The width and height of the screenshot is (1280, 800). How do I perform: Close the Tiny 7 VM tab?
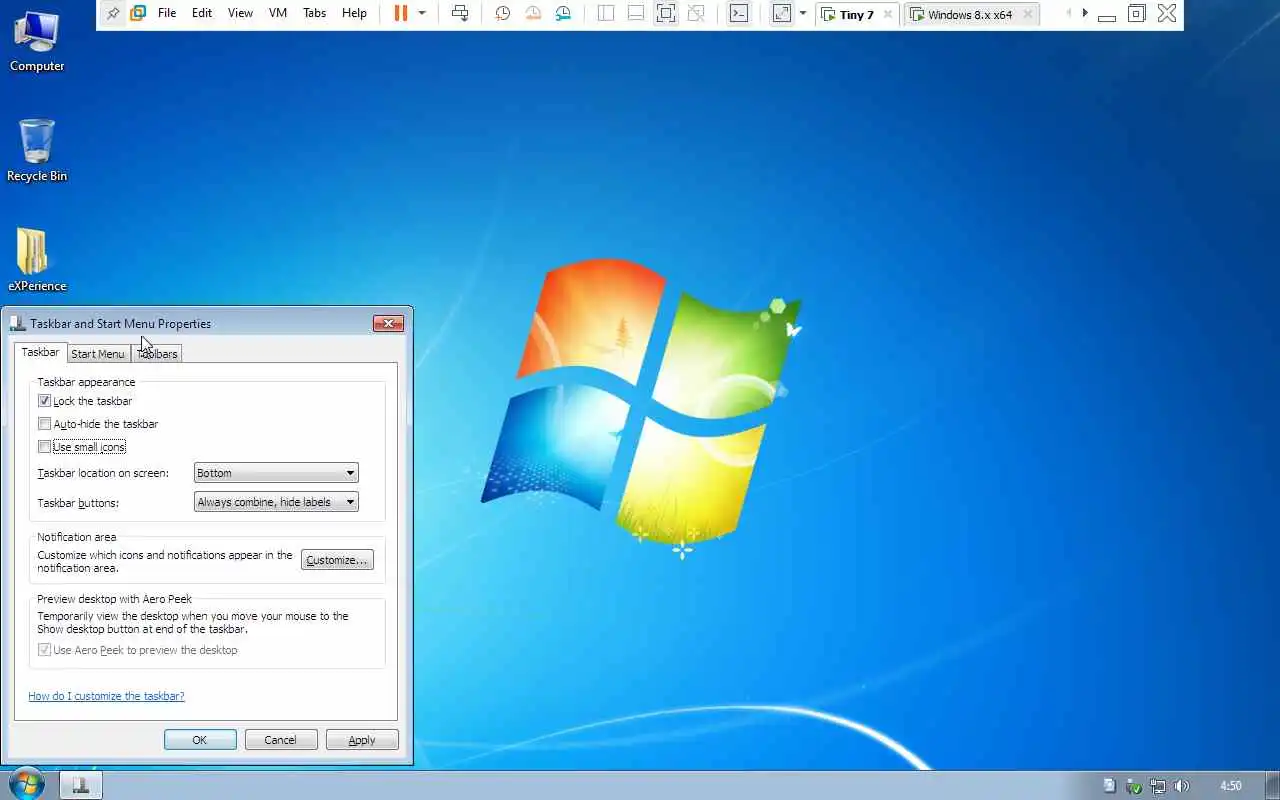pyautogui.click(x=887, y=15)
